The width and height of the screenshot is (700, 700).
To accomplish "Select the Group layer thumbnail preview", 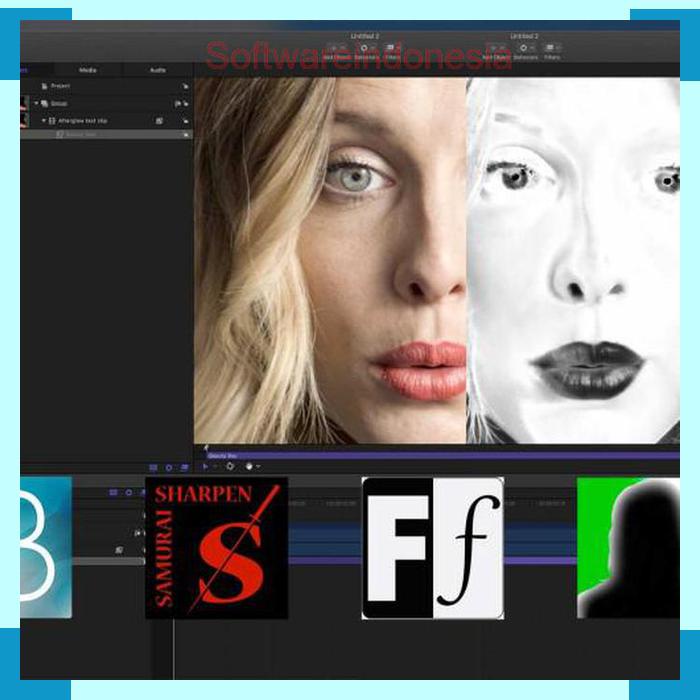I will coord(25,103).
